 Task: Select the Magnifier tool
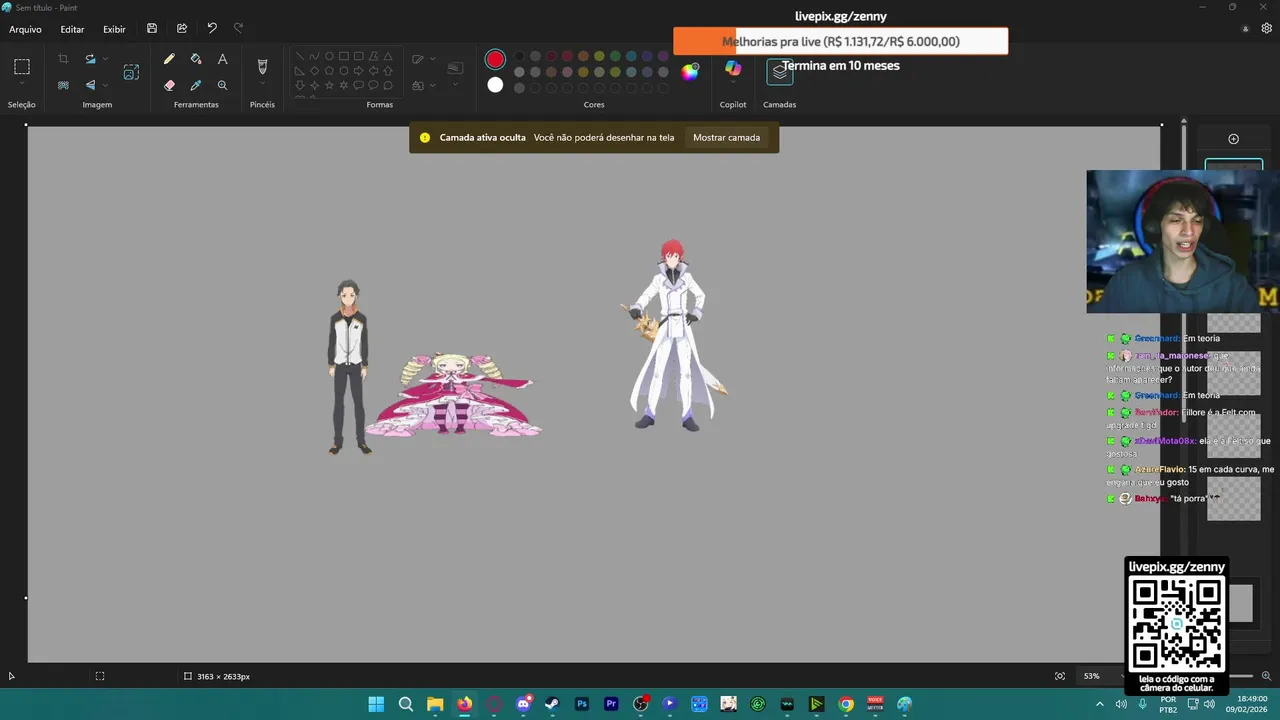click(x=222, y=86)
